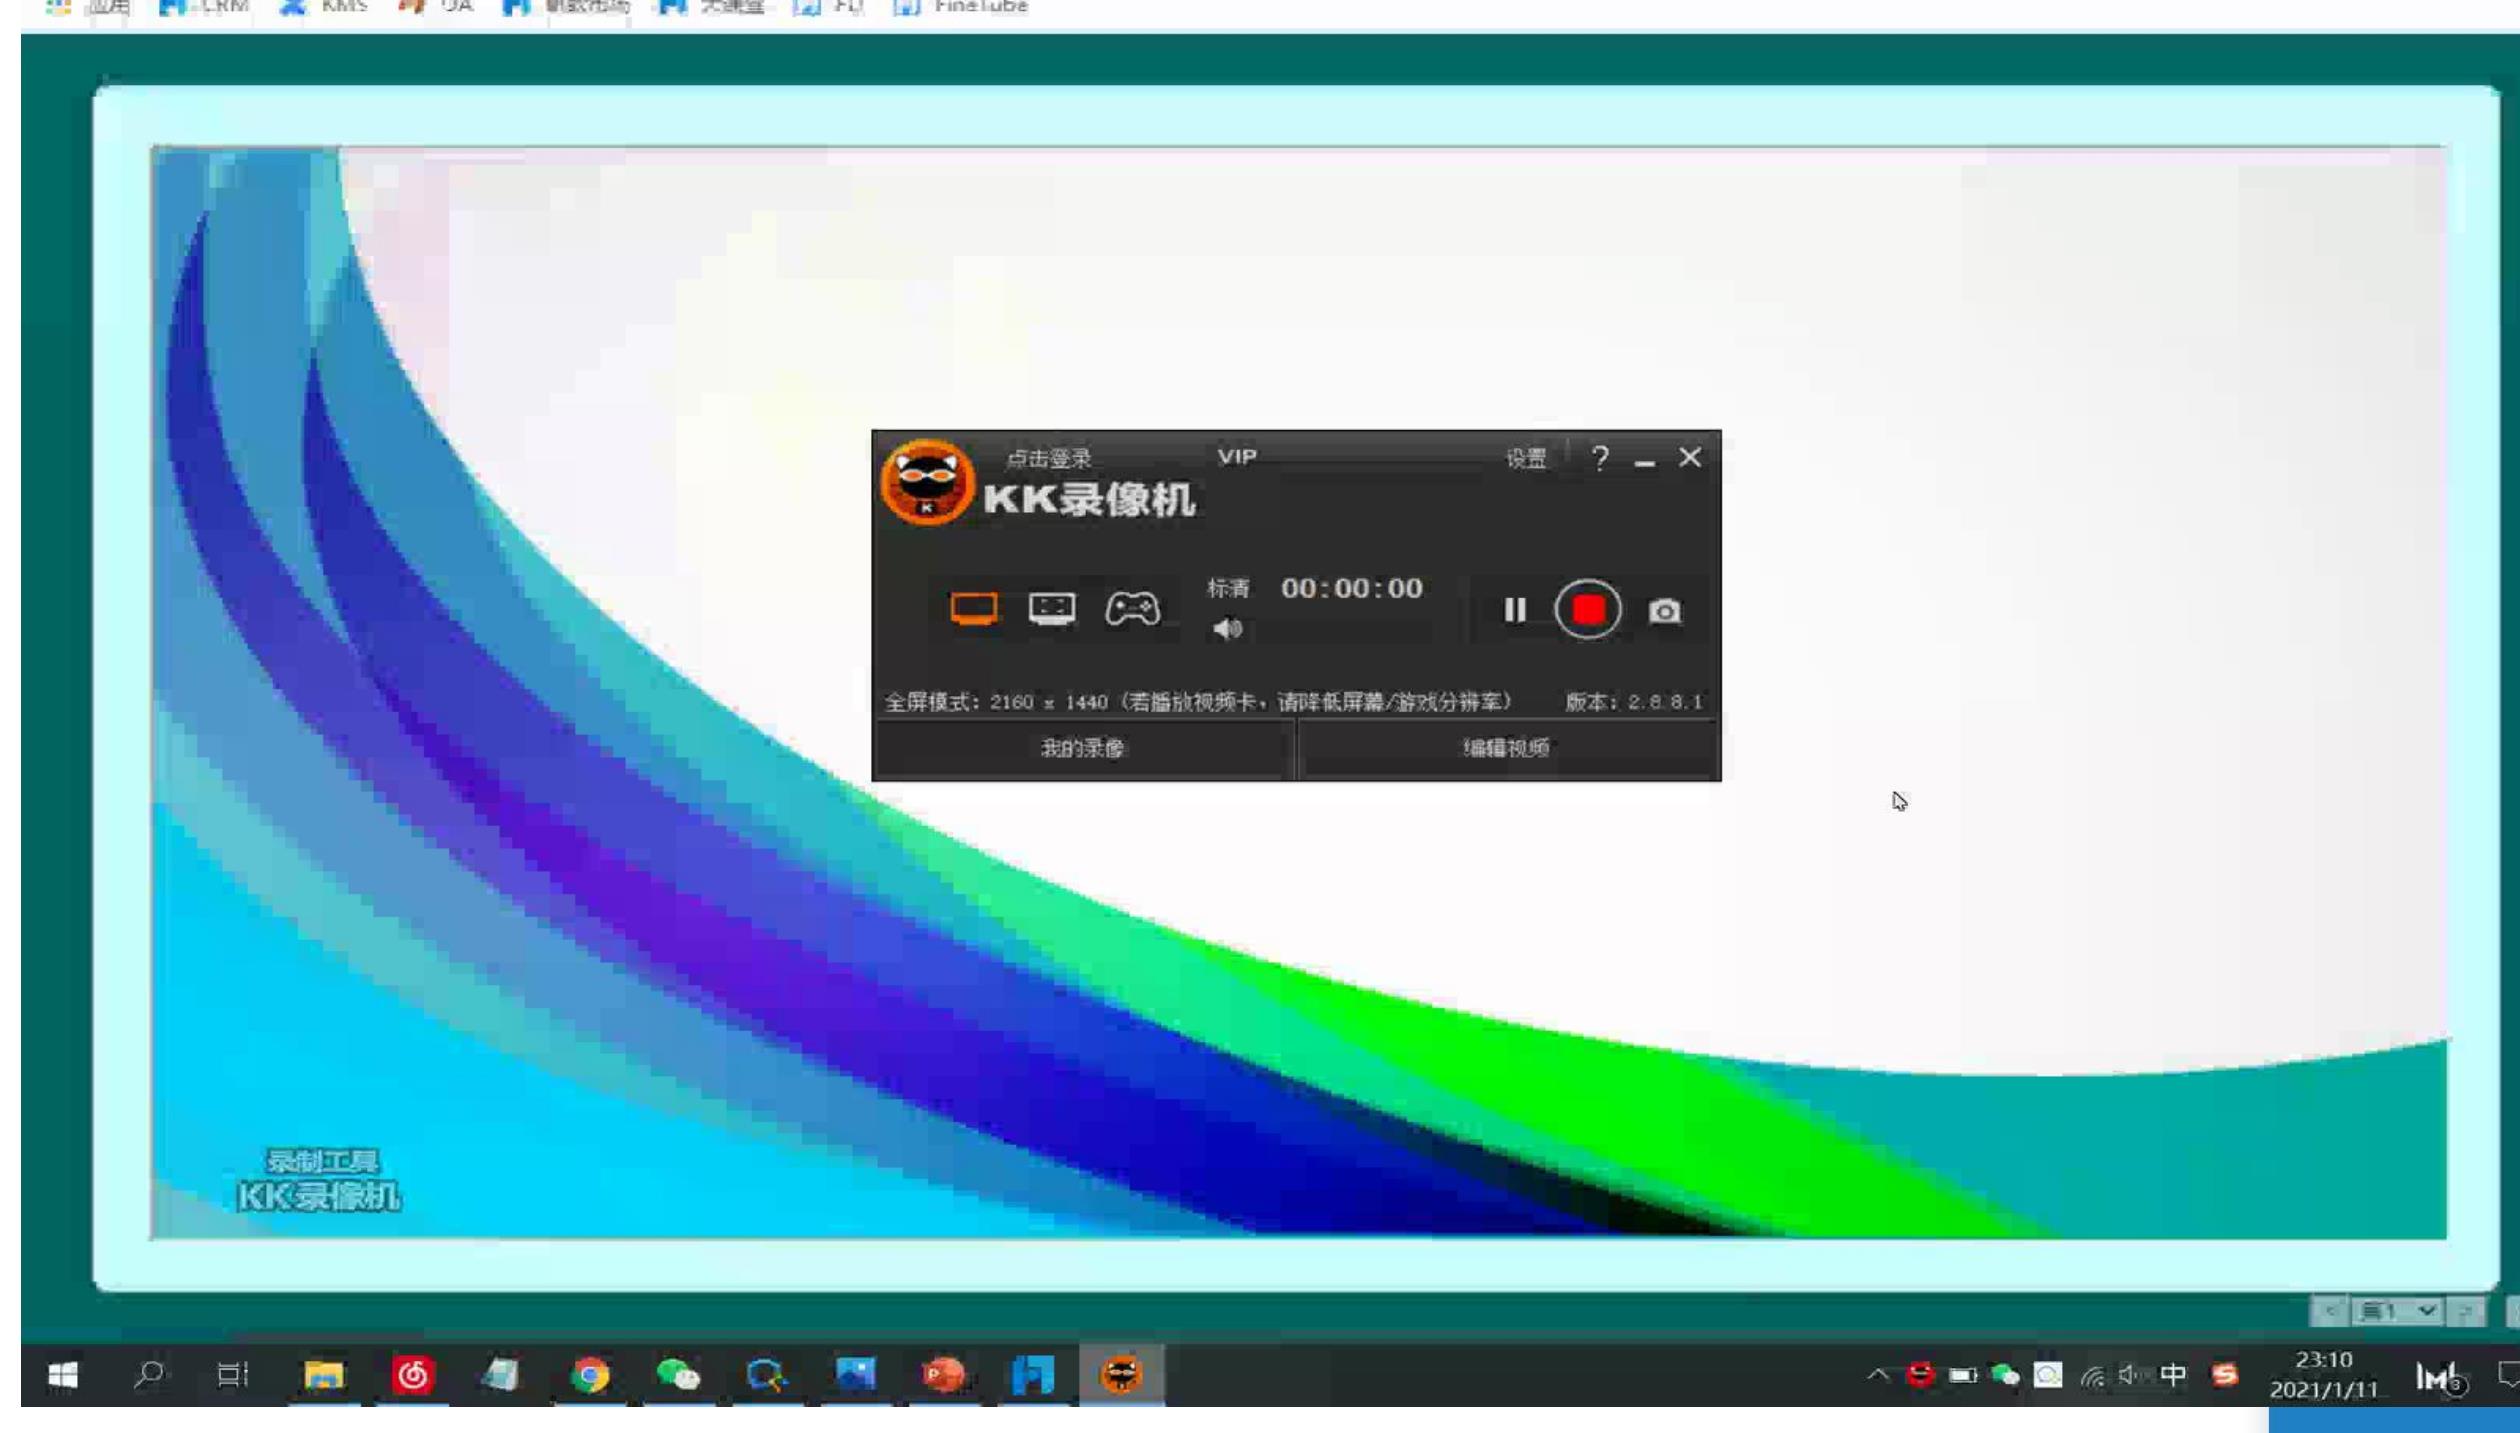The width and height of the screenshot is (2520, 1433).
Task: Open PowerPoint from the taskbar
Action: [x=943, y=1376]
